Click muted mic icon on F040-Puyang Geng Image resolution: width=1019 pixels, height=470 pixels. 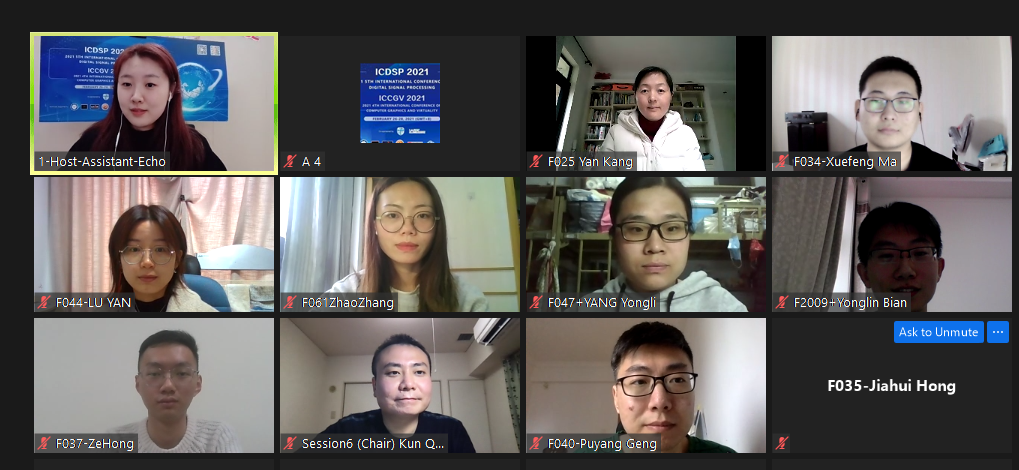coord(536,444)
